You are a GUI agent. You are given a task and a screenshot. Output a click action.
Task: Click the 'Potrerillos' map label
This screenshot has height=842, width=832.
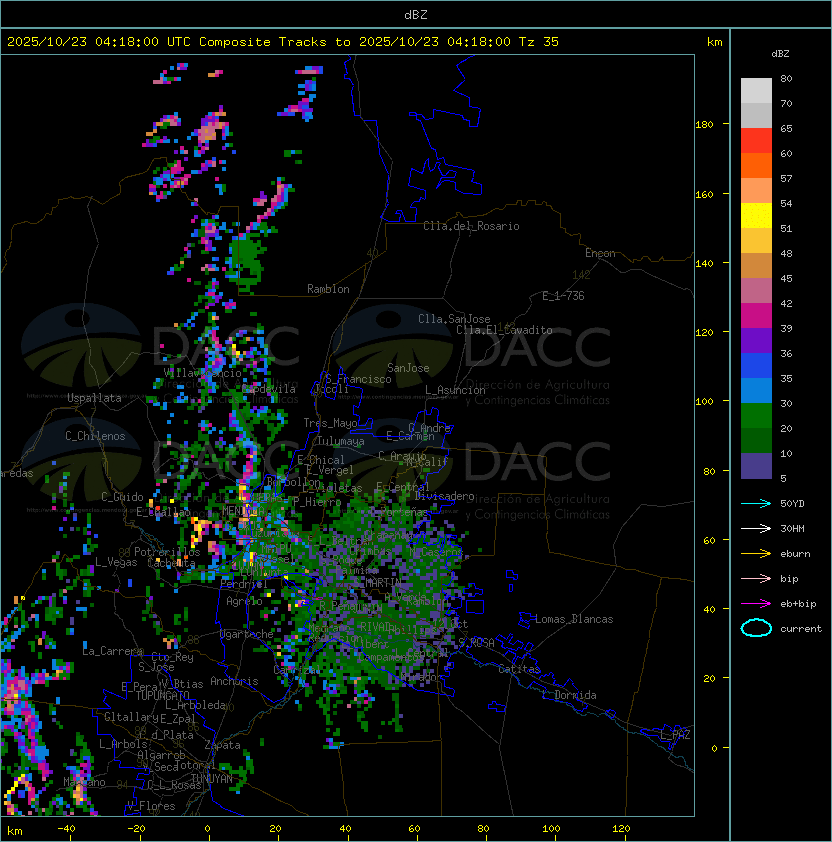pyautogui.click(x=167, y=552)
